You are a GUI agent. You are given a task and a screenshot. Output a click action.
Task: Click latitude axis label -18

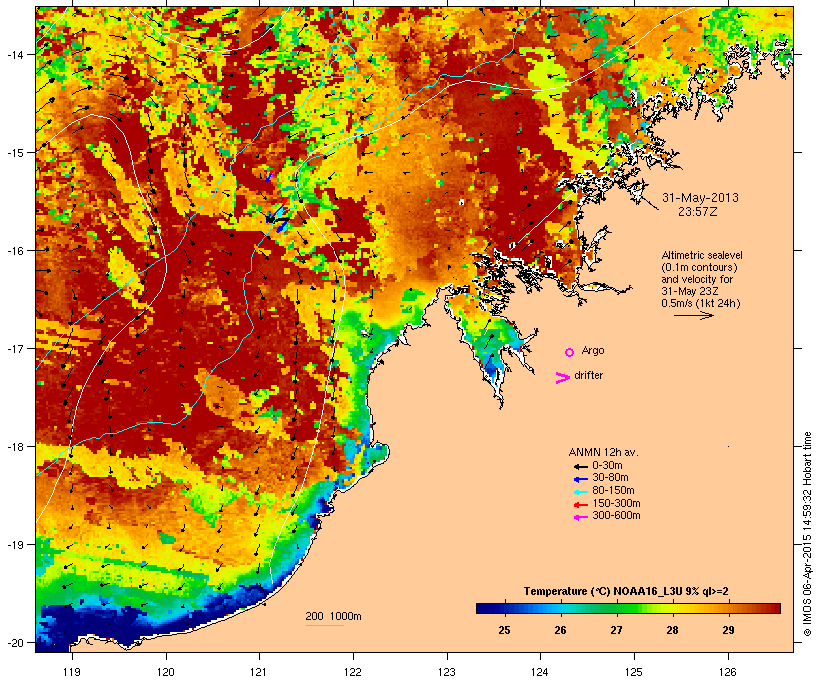pyautogui.click(x=15, y=447)
